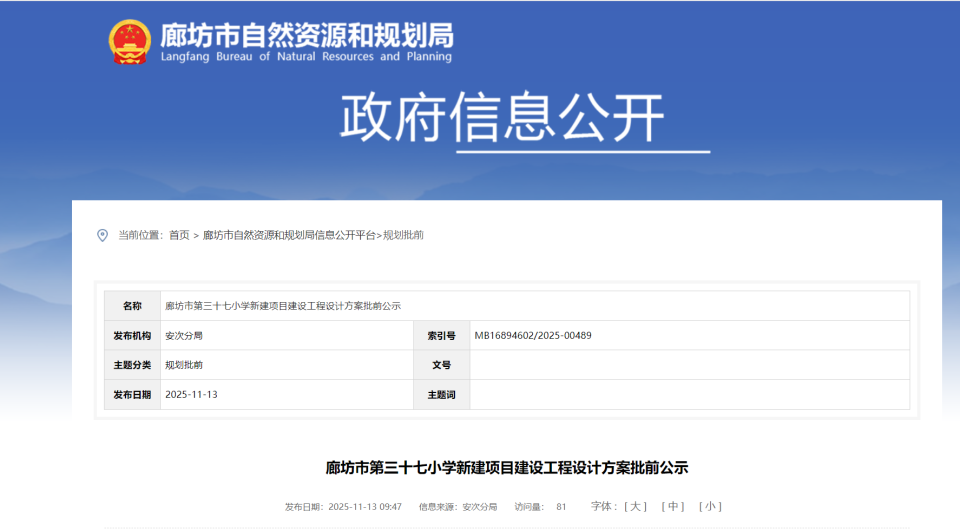
Task: Open 首页 breadcrumb link
Action: (179, 235)
